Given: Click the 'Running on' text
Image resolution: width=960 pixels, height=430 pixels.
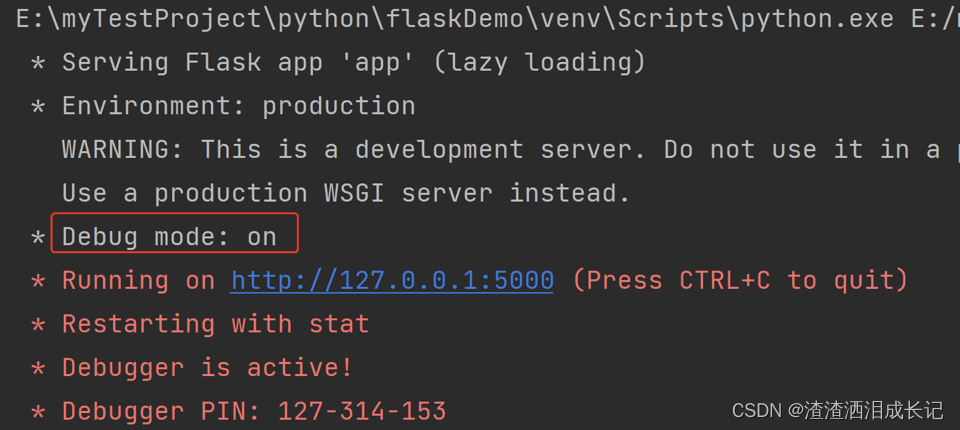Looking at the screenshot, I should pyautogui.click(x=138, y=281).
